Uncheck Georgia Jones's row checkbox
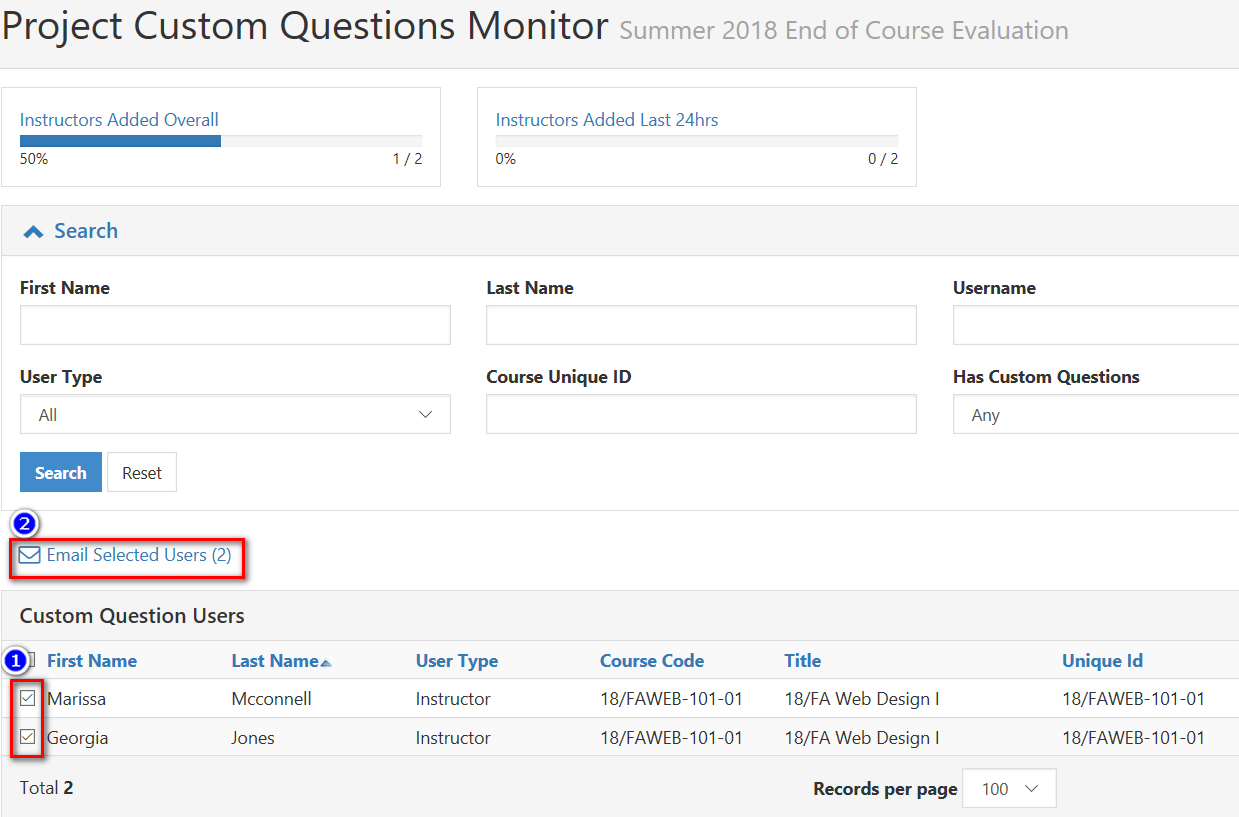 tap(28, 737)
